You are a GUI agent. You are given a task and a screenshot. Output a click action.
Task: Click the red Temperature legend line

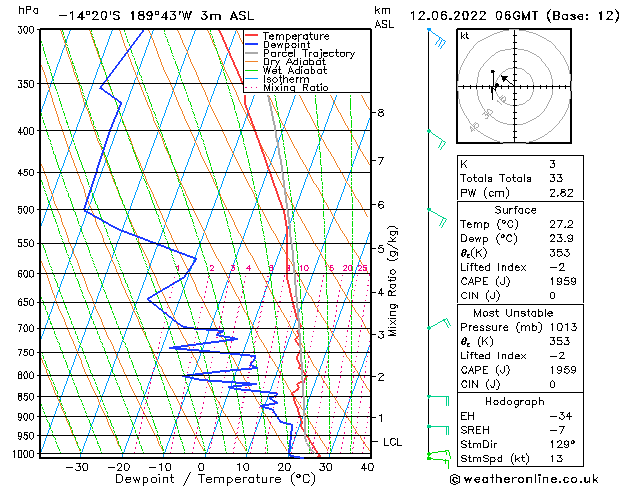click(x=251, y=36)
